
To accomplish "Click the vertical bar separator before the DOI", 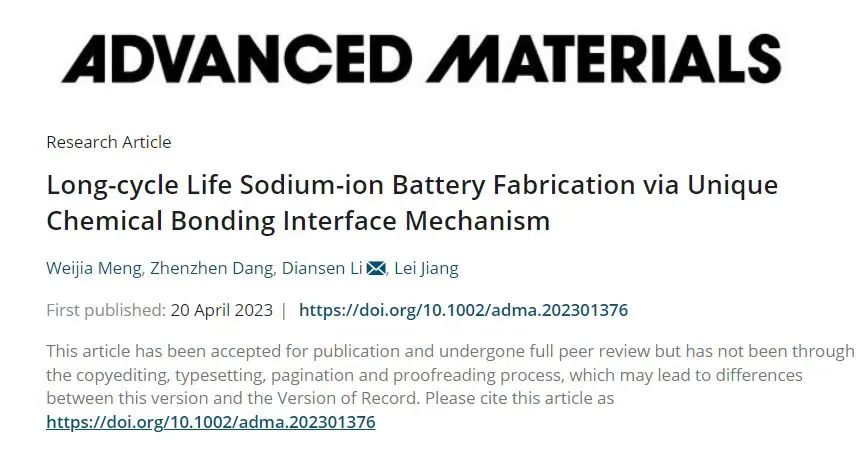I will click(x=284, y=310).
